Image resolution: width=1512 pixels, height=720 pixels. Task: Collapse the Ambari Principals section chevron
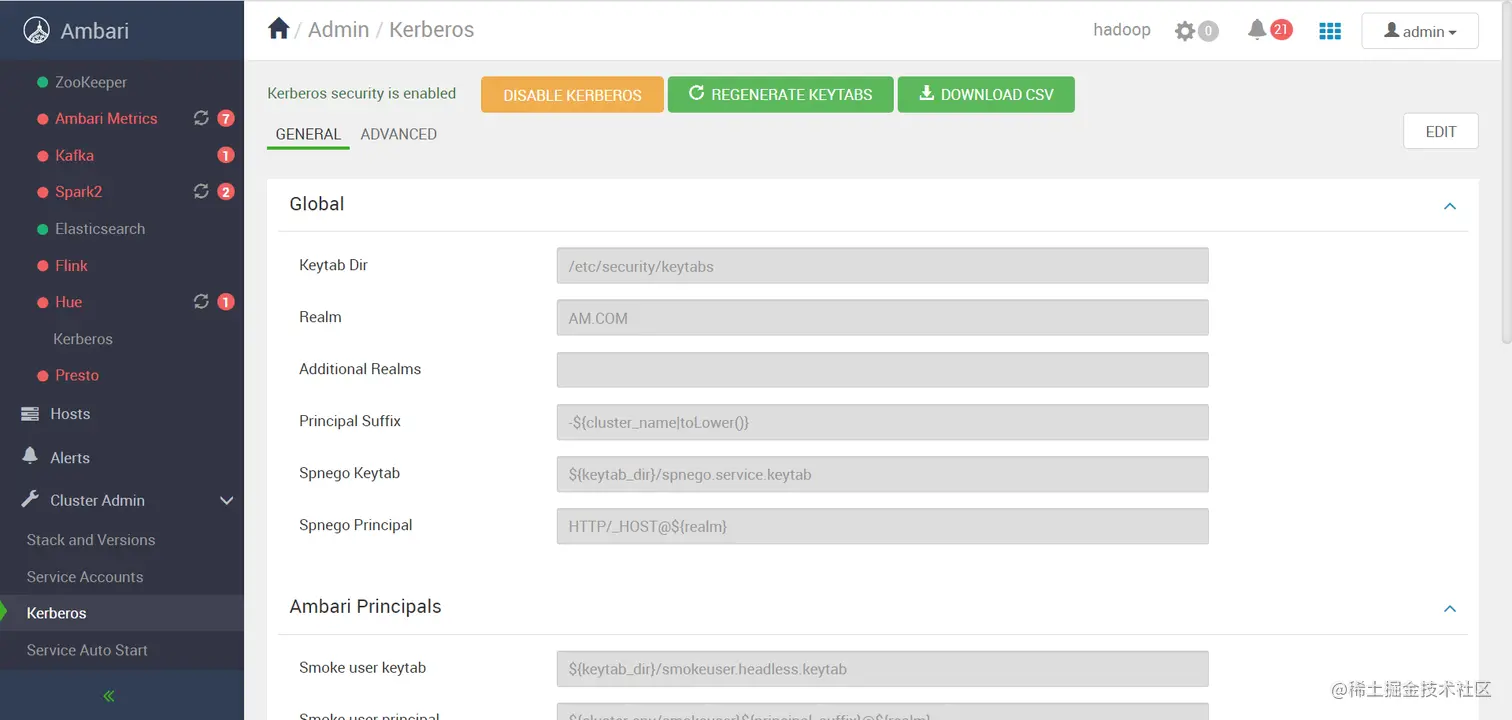point(1450,609)
